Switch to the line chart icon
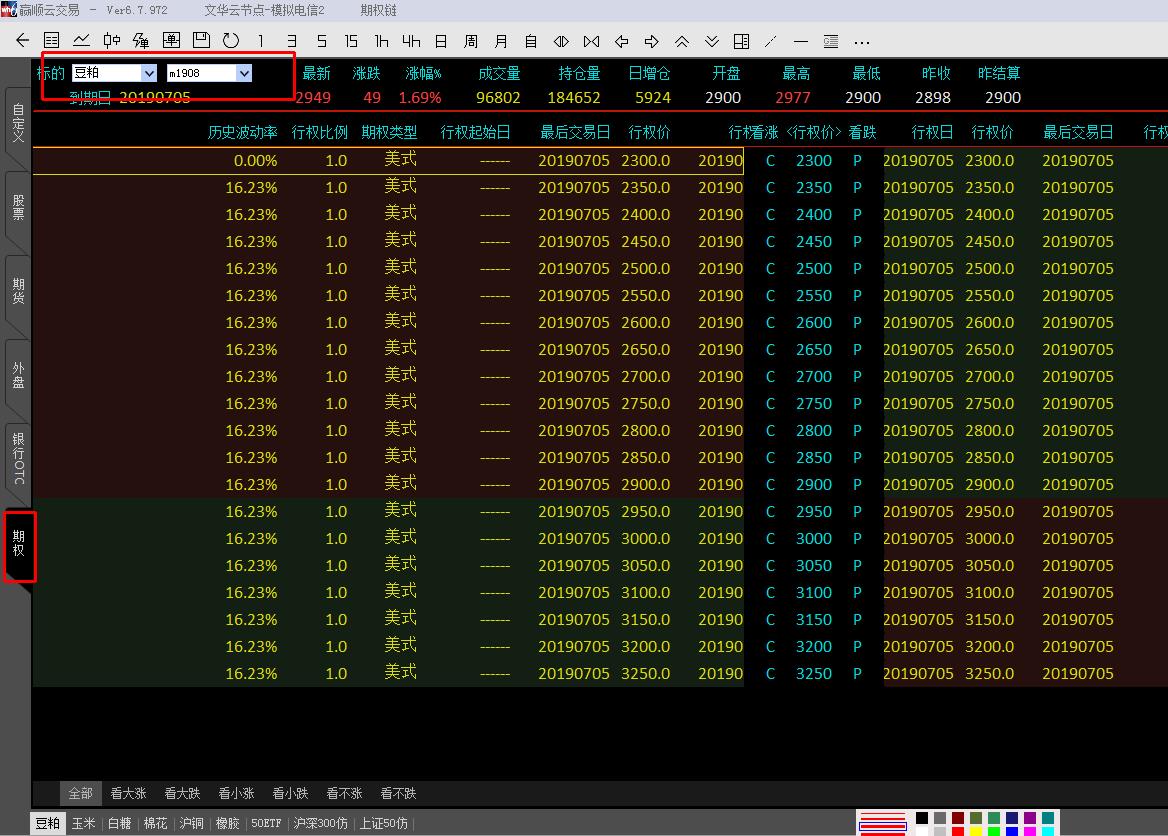Viewport: 1168px width, 836px height. pyautogui.click(x=81, y=41)
